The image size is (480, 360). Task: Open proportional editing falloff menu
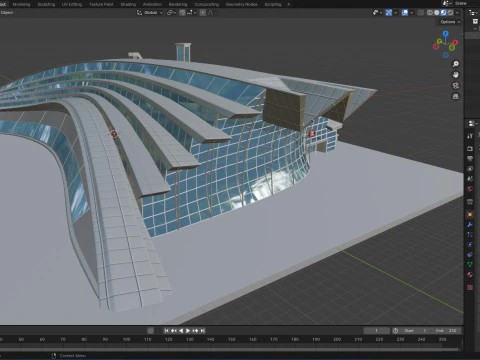(x=211, y=13)
